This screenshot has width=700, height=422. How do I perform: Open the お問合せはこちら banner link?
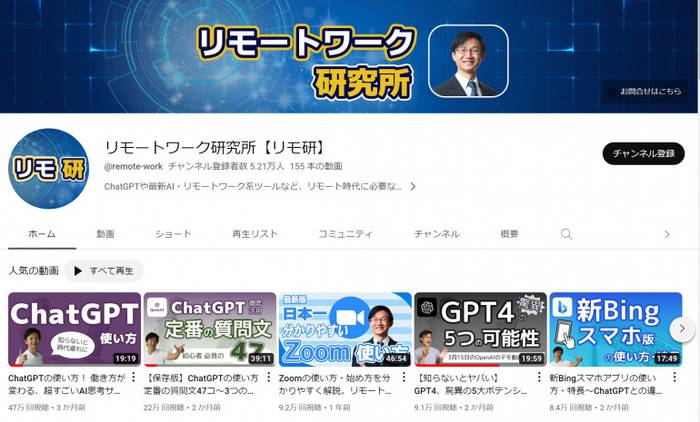pos(646,92)
